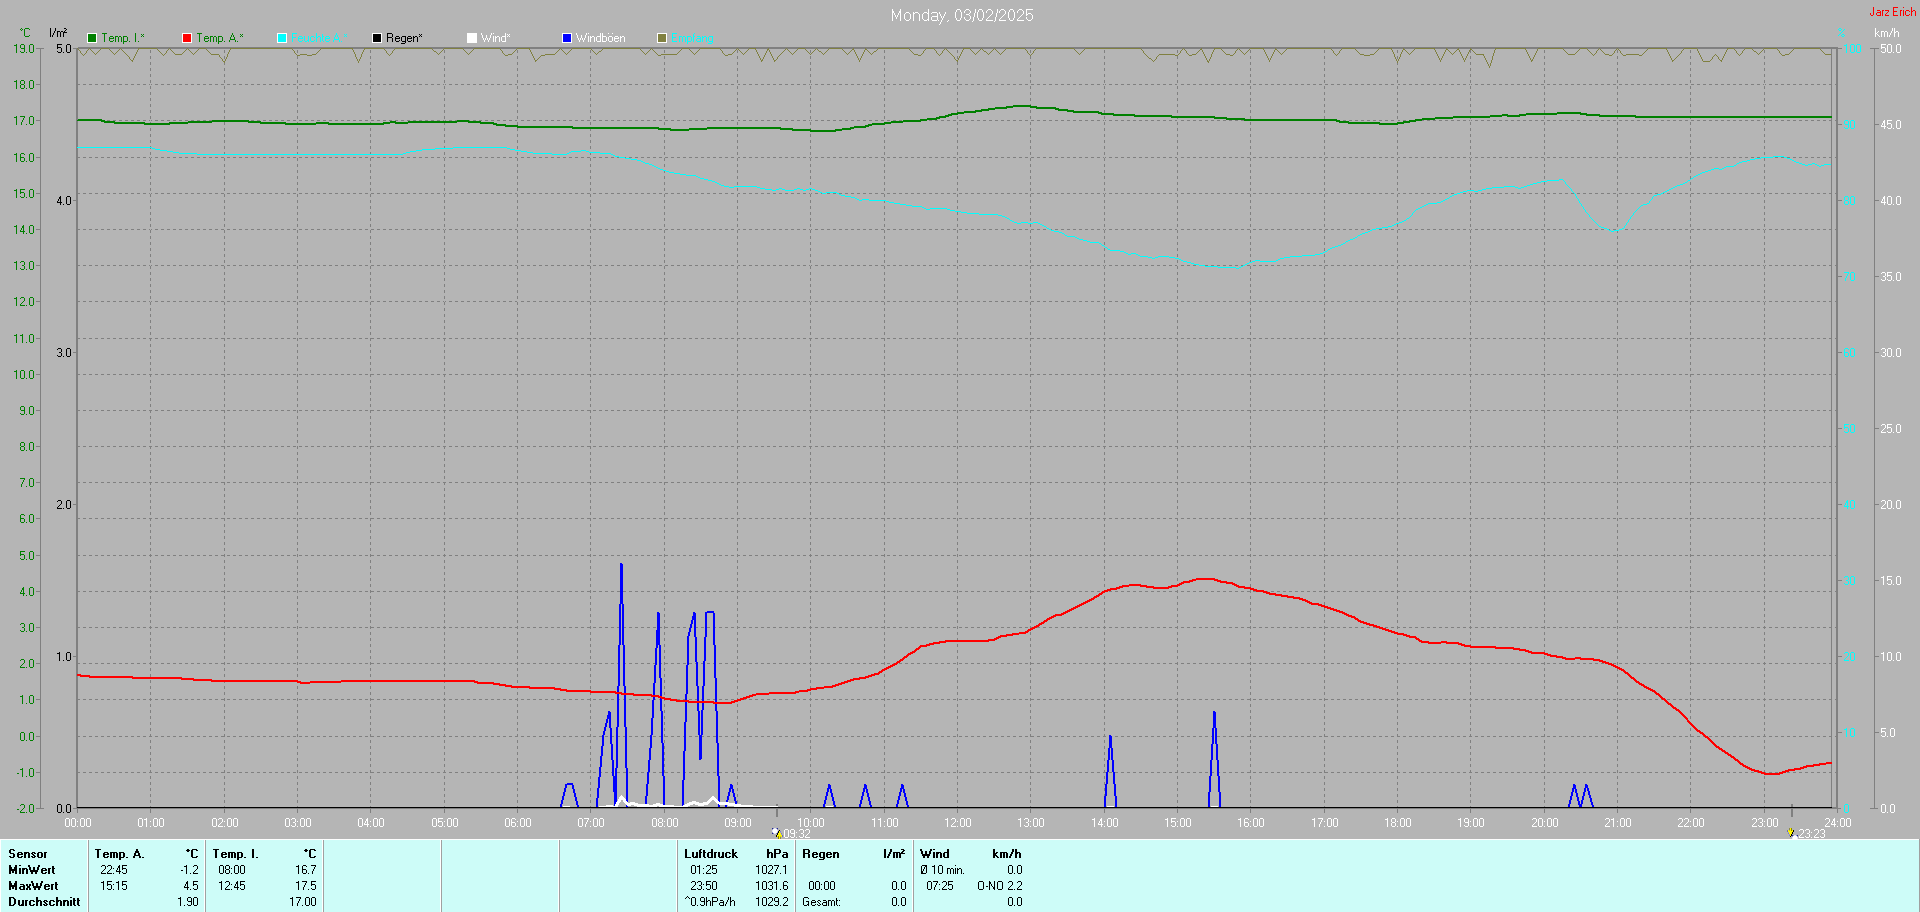The image size is (1920, 912).
Task: Click the red Temp. A. legend swatch
Action: coord(187,38)
